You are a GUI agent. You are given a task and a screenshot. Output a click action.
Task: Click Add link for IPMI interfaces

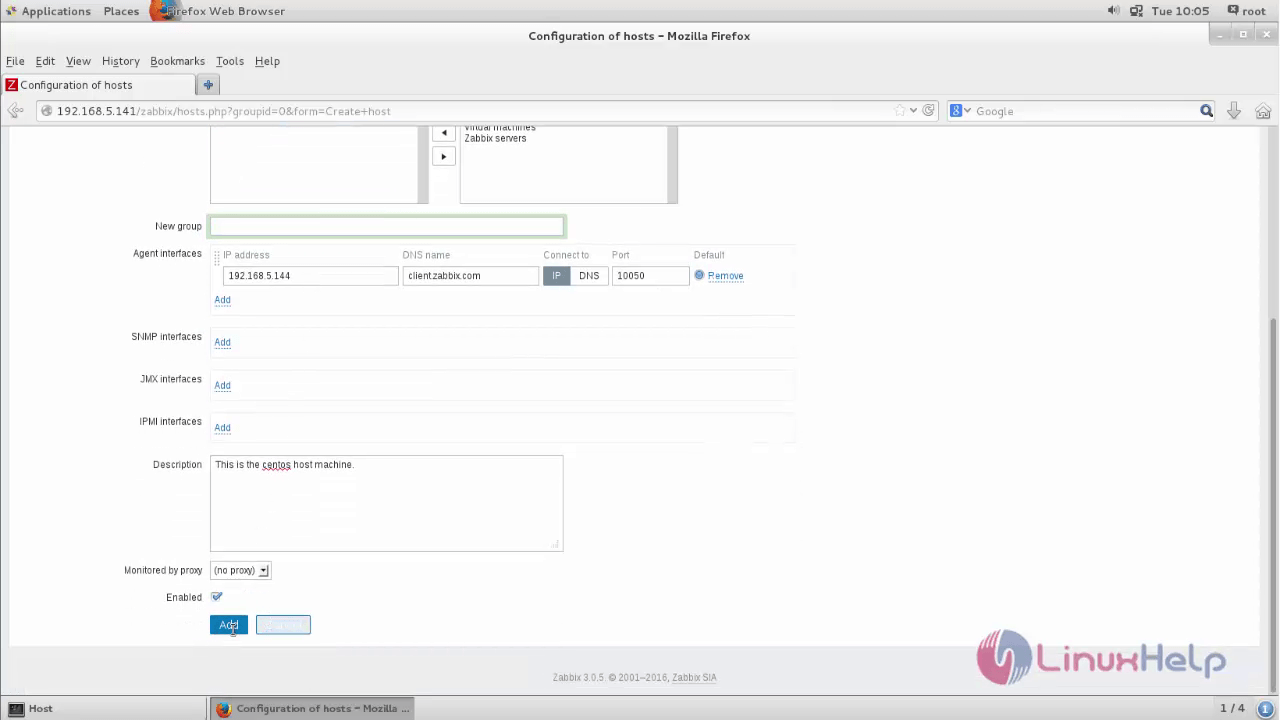coord(222,428)
